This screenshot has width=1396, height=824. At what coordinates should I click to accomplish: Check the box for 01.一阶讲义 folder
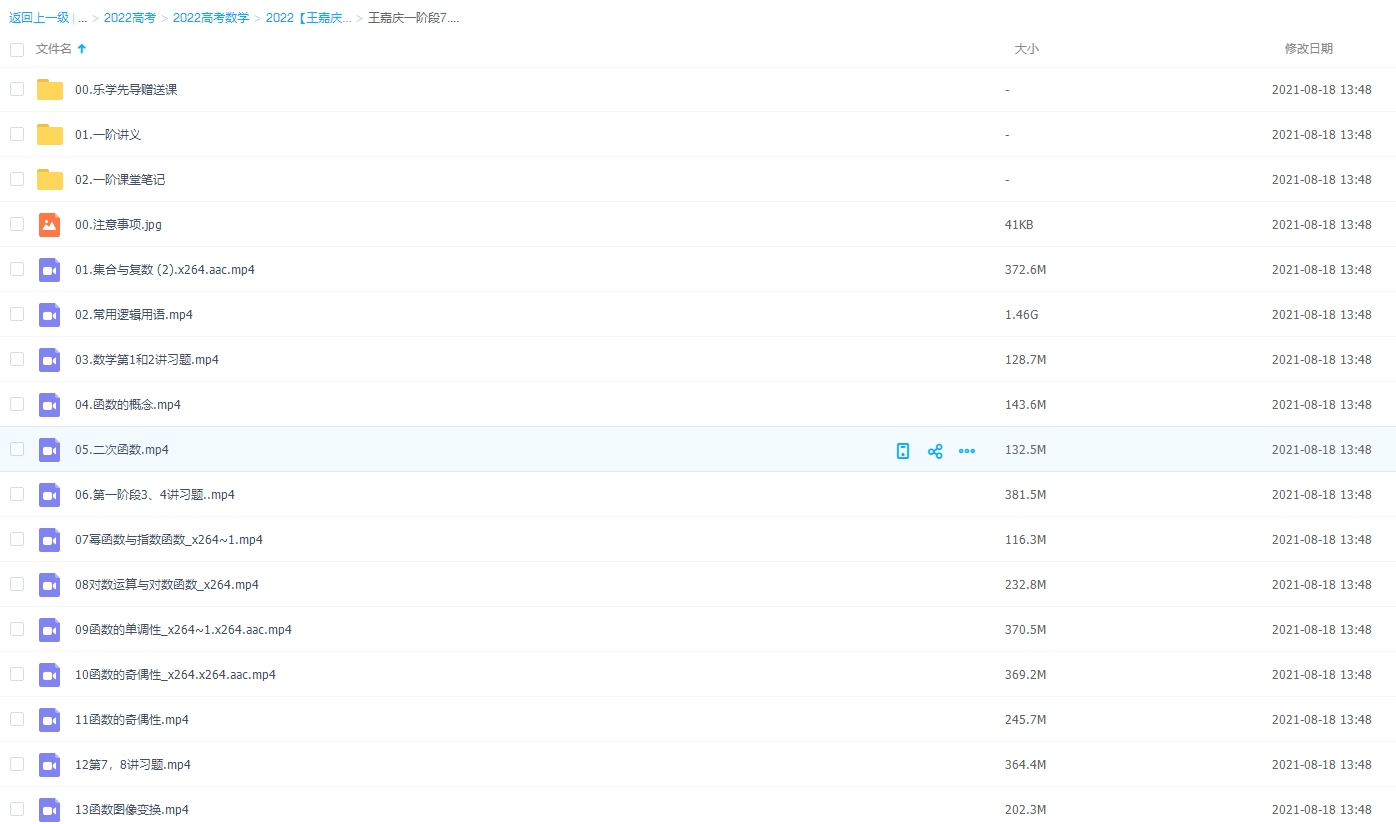(x=17, y=134)
